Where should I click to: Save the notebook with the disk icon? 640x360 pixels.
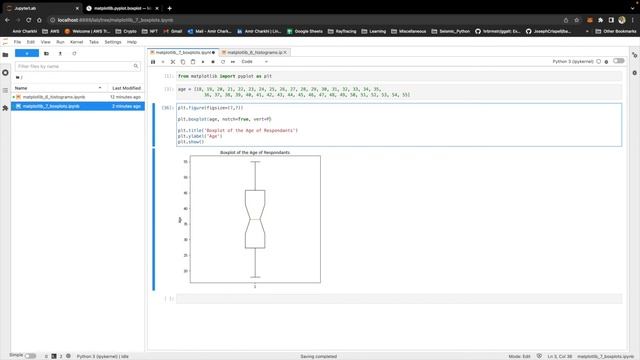click(x=153, y=62)
